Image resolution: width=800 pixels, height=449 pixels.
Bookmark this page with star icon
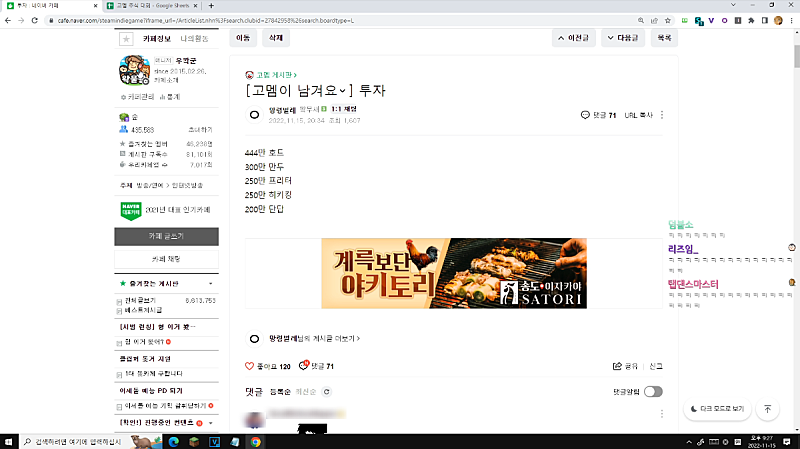coord(667,20)
